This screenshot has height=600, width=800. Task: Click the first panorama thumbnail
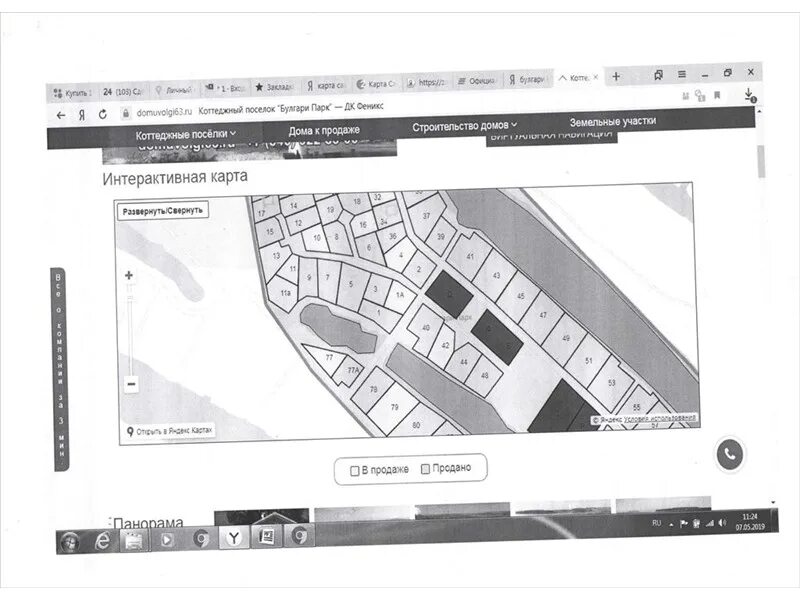coord(261,516)
